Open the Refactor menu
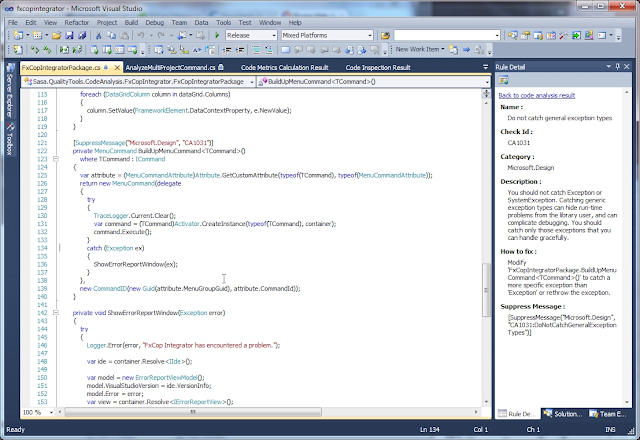The image size is (640, 440). [76, 22]
